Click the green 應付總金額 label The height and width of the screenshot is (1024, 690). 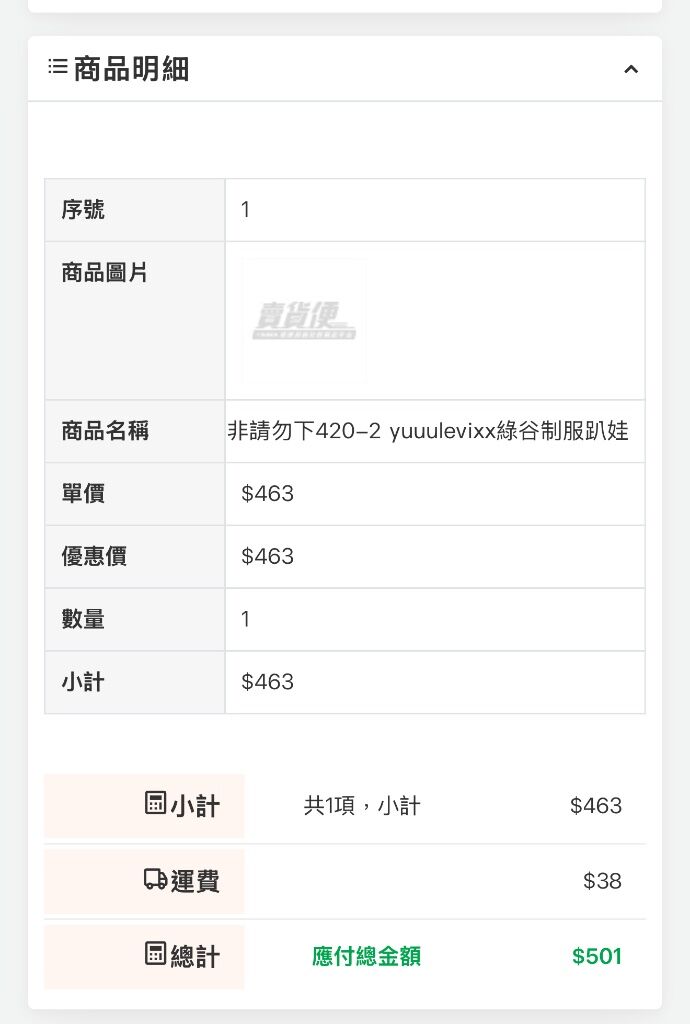[x=366, y=956]
